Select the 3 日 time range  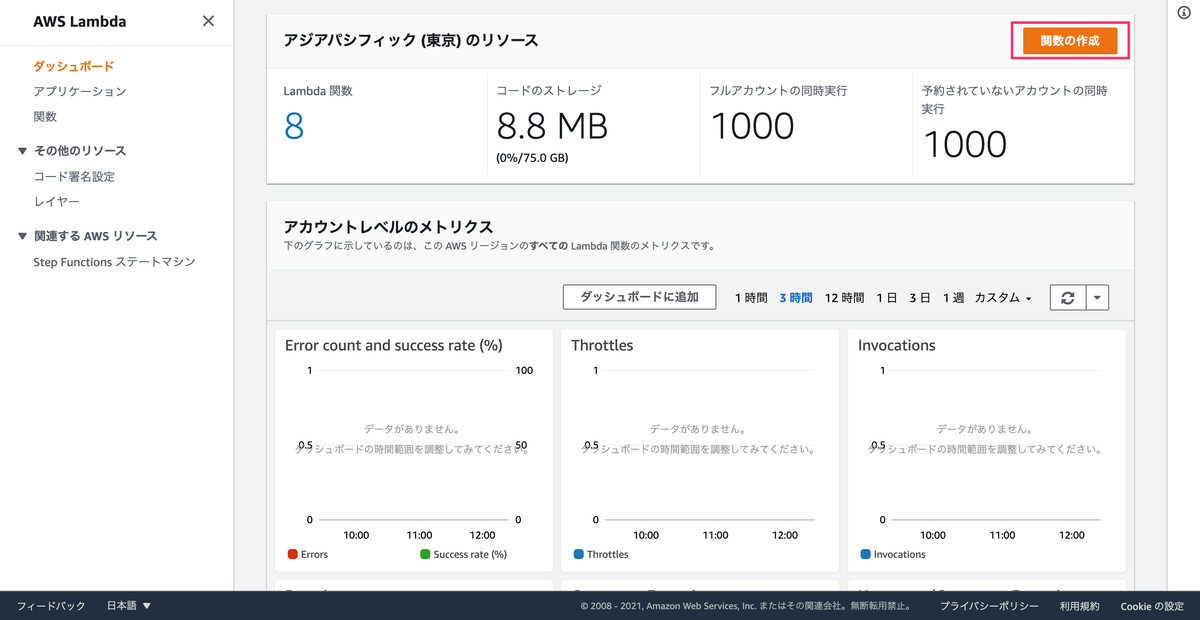tap(920, 298)
